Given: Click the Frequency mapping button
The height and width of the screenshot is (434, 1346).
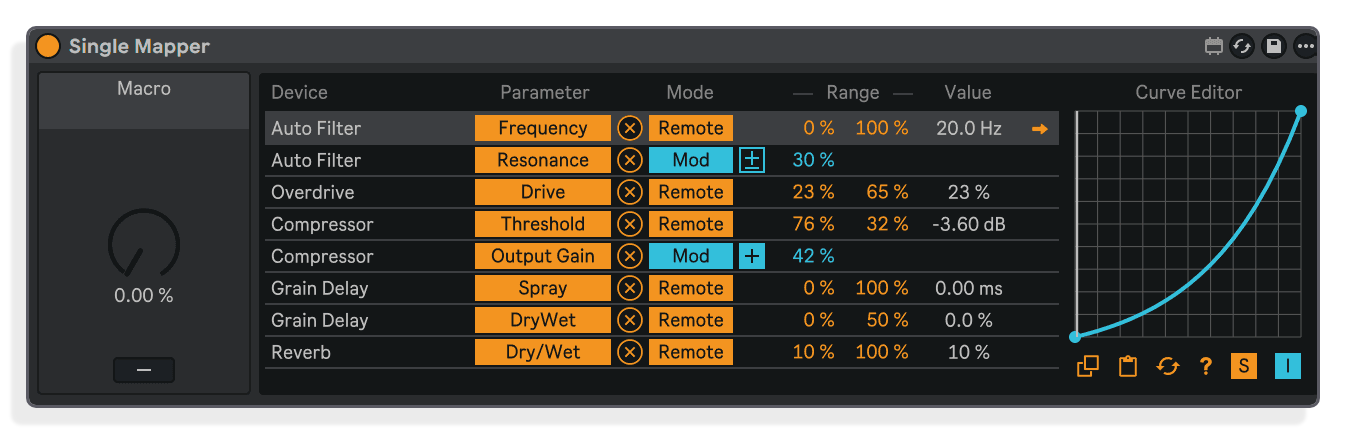Looking at the screenshot, I should (543, 128).
